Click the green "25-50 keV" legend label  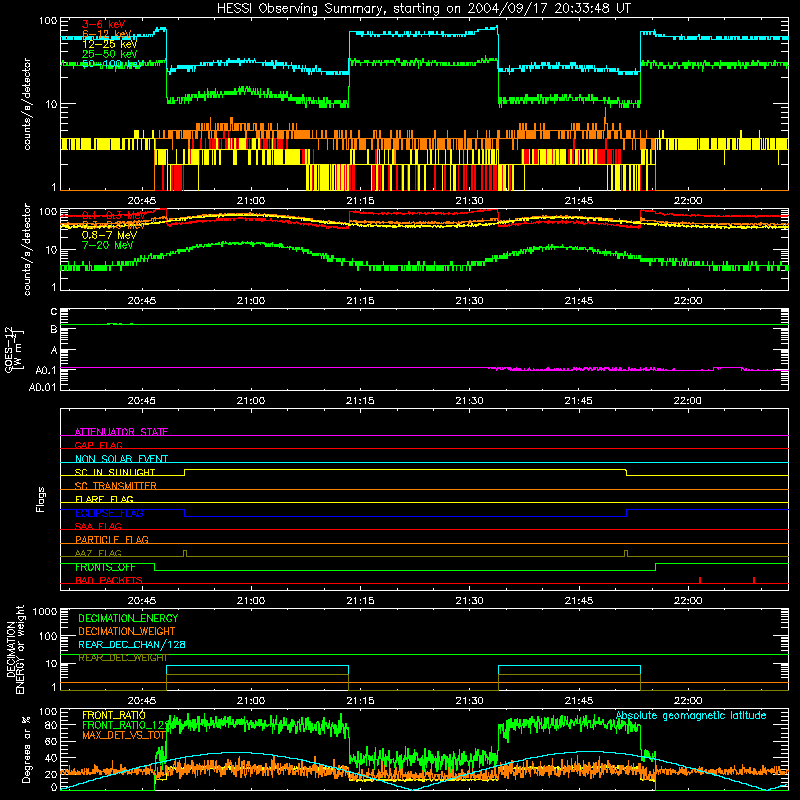tap(109, 54)
